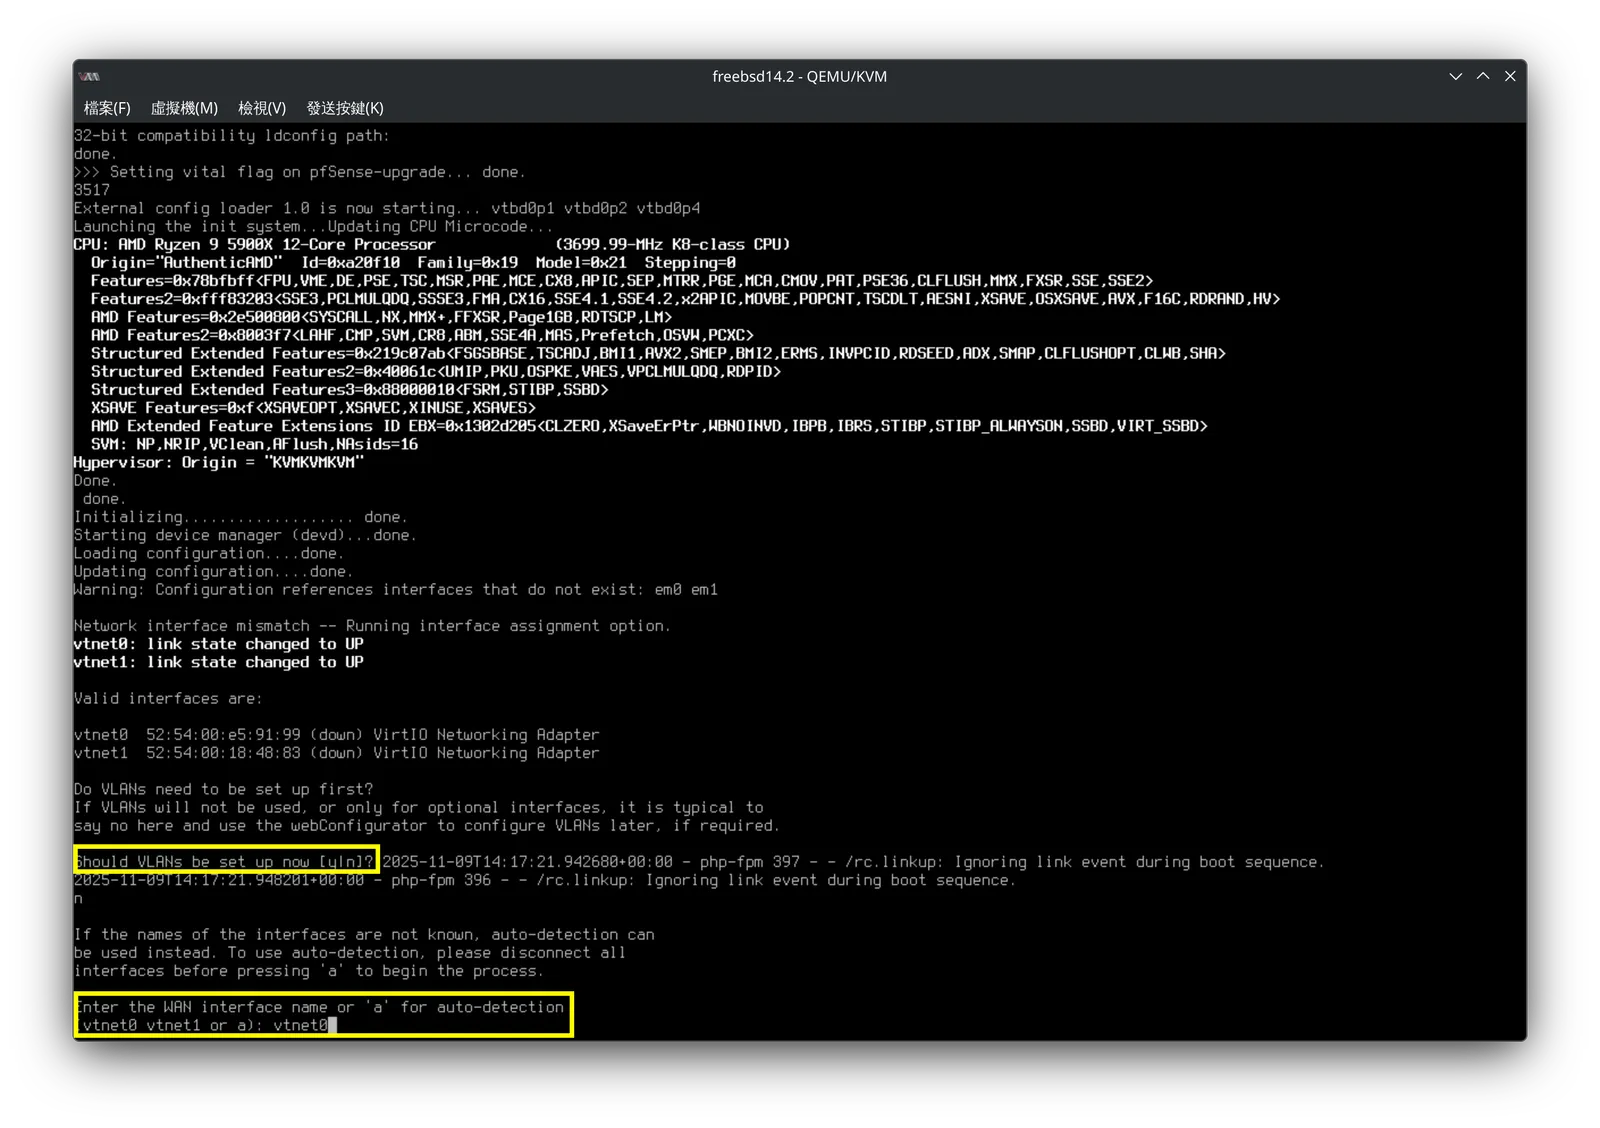The image size is (1600, 1128).
Task: Click the vtnet1 52:54:00:18:48:83 adapter row
Action: point(336,753)
